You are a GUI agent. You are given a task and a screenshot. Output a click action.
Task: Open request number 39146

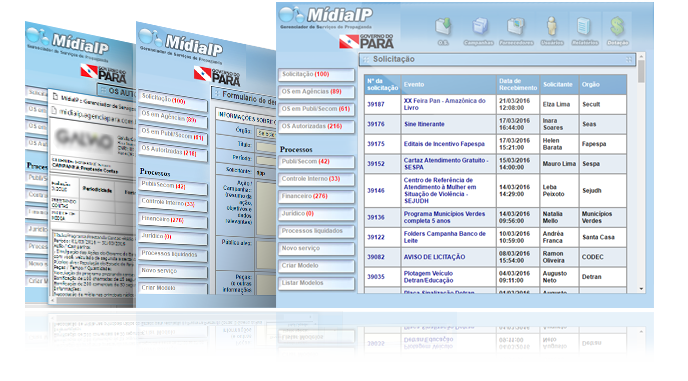coord(376,190)
